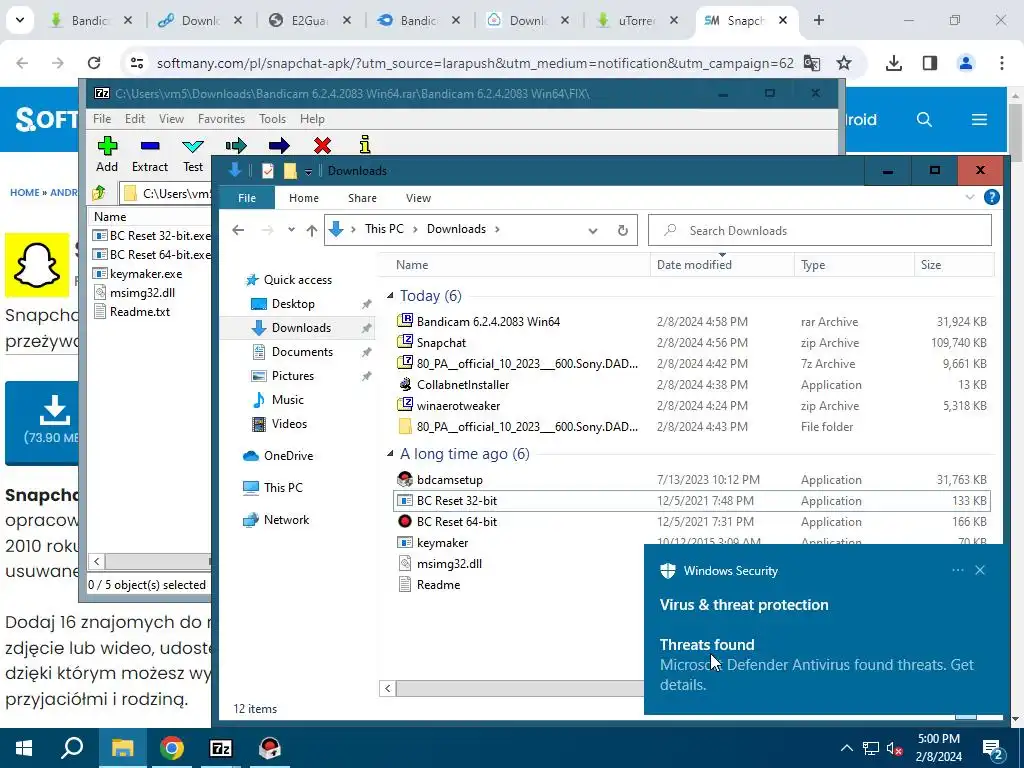The width and height of the screenshot is (1024, 768).
Task: Open 7-Zip Help menu
Action: coord(312,119)
